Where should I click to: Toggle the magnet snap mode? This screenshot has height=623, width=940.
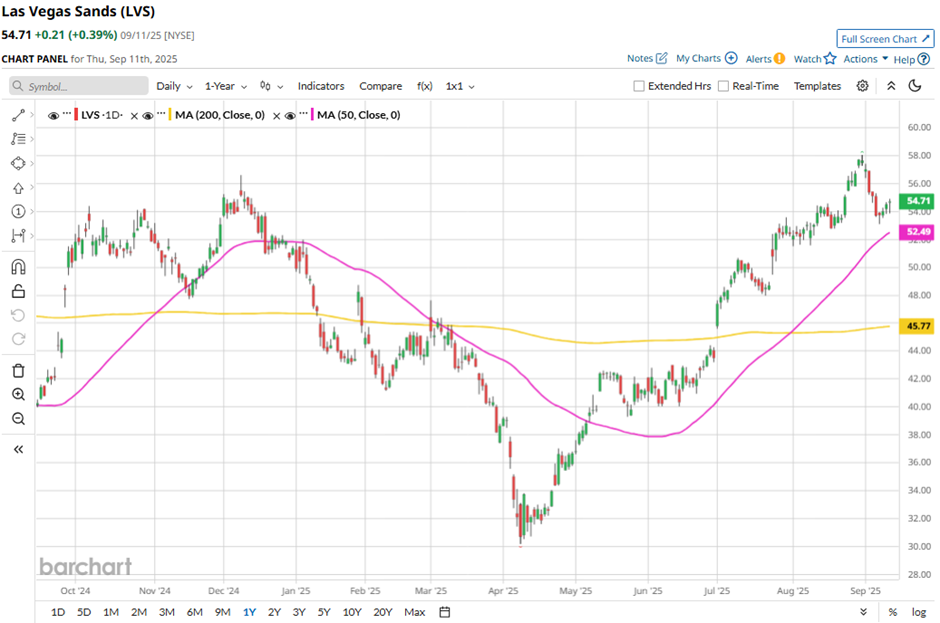click(18, 267)
